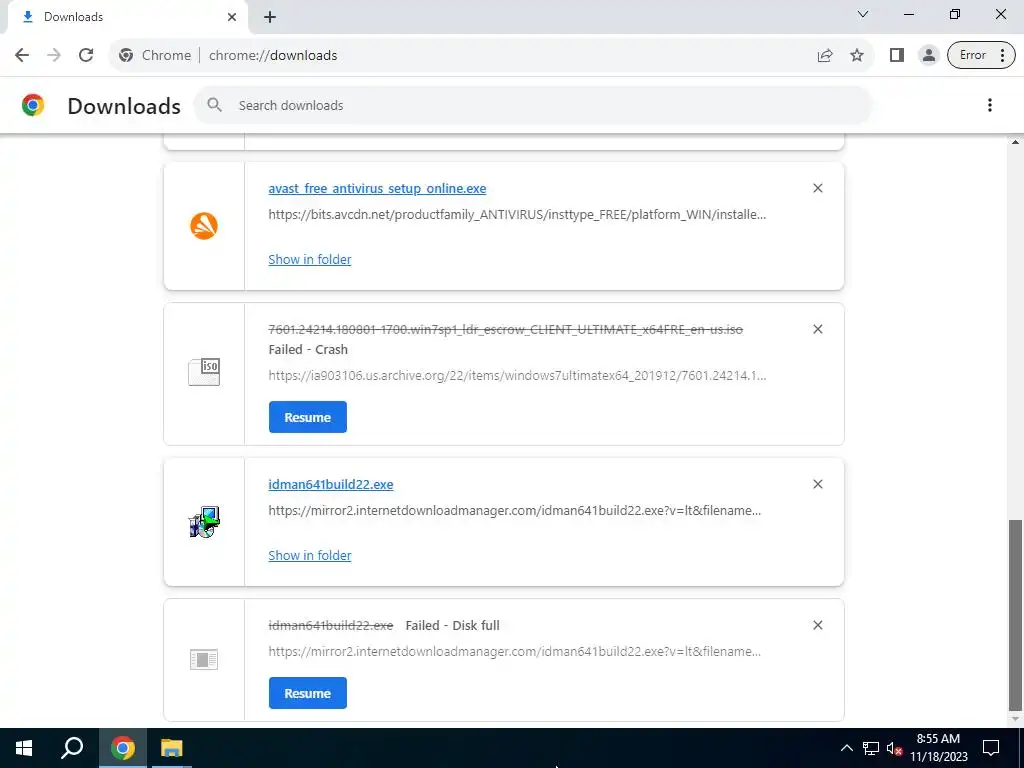Remove the Disk full idman entry
Screen dimensions: 1024x768
click(818, 625)
